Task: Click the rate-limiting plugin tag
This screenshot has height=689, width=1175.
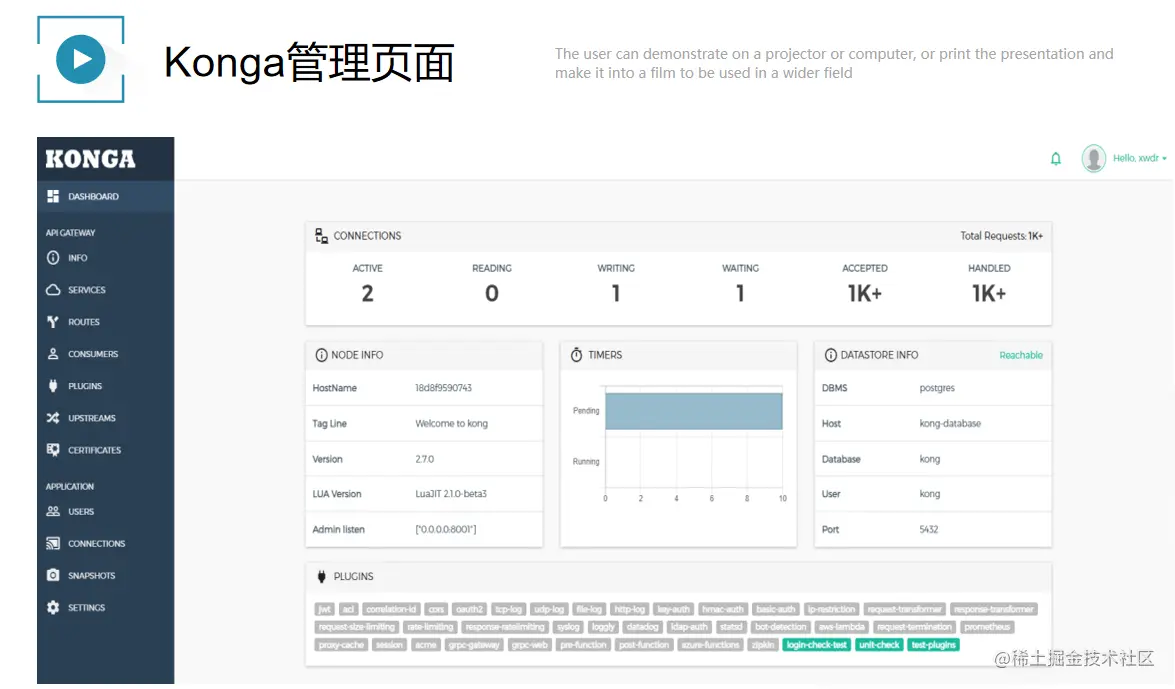Action: (429, 627)
